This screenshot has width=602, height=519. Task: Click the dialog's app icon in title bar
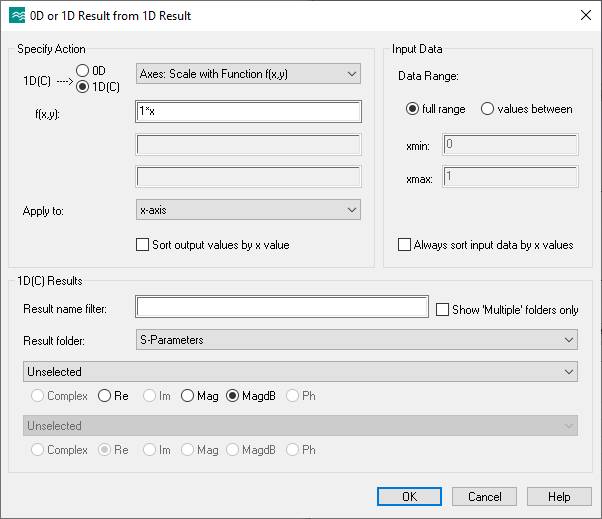point(17,15)
